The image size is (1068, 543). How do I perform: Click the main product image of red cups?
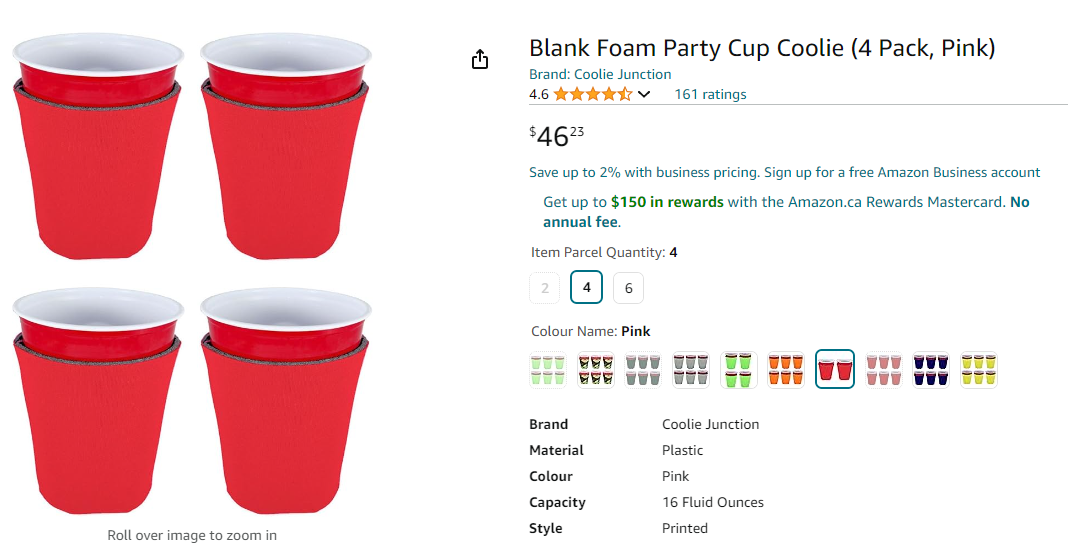tap(190, 270)
